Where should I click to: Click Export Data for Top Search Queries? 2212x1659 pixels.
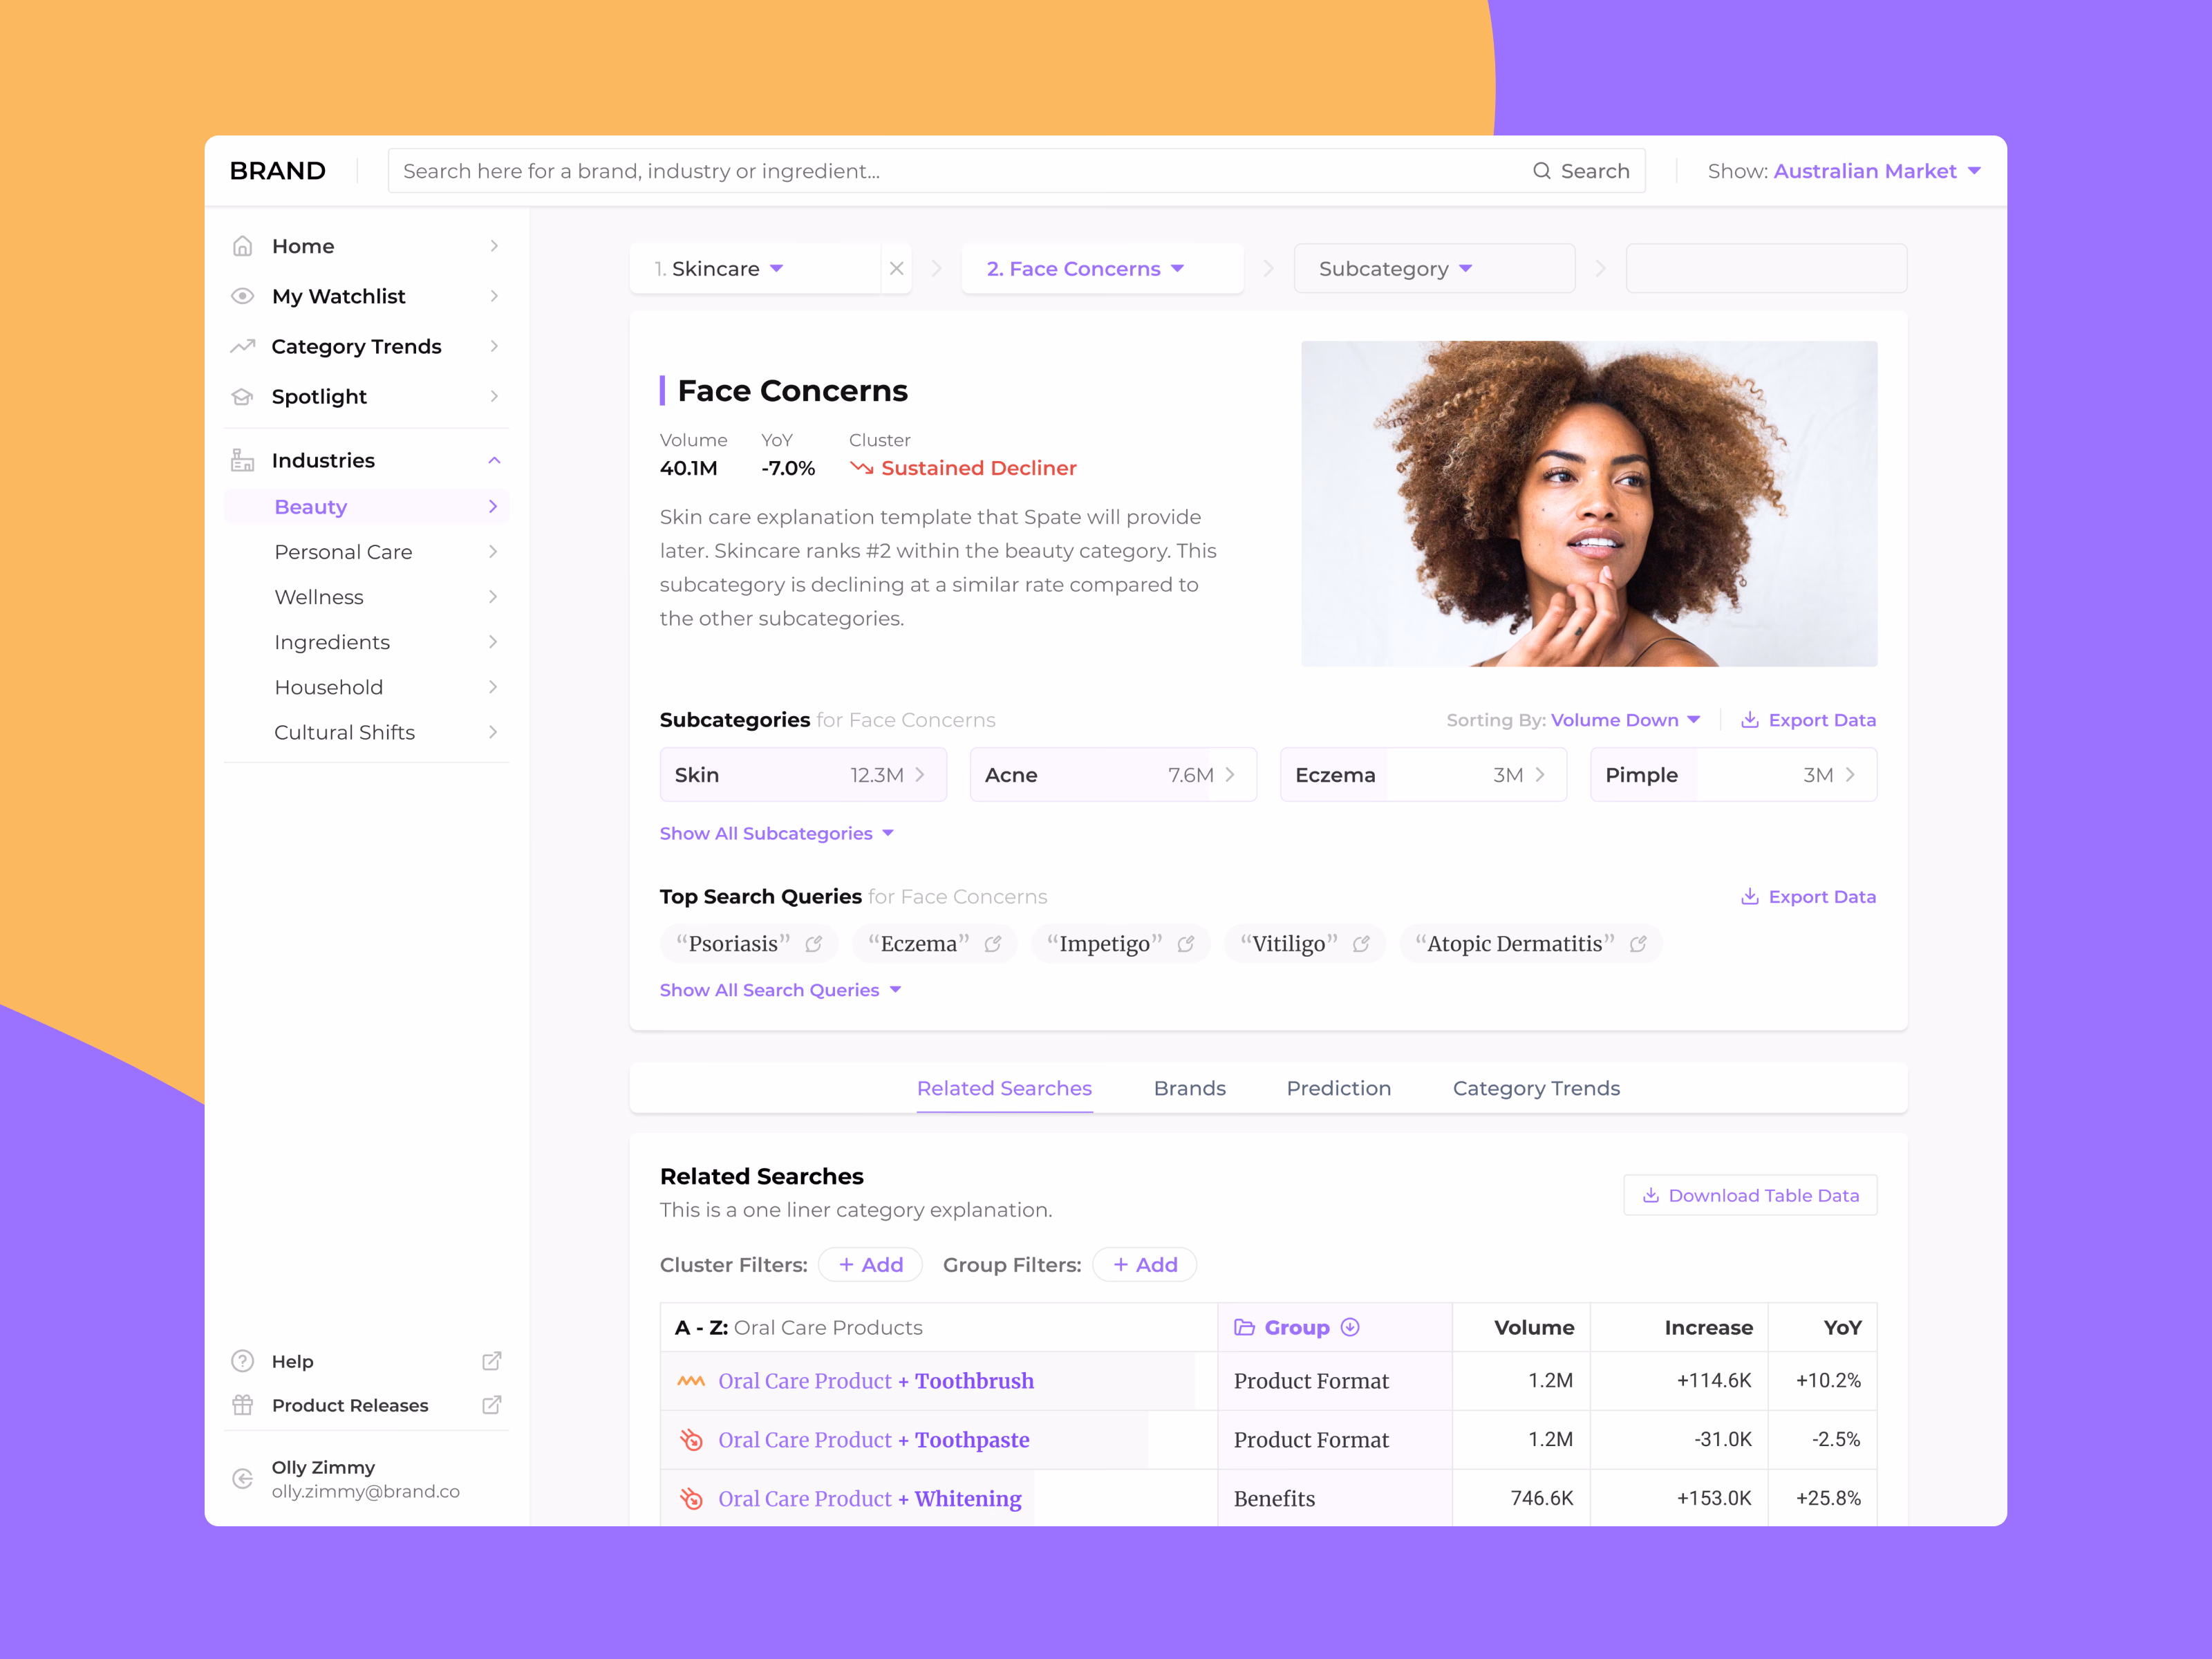click(1808, 897)
